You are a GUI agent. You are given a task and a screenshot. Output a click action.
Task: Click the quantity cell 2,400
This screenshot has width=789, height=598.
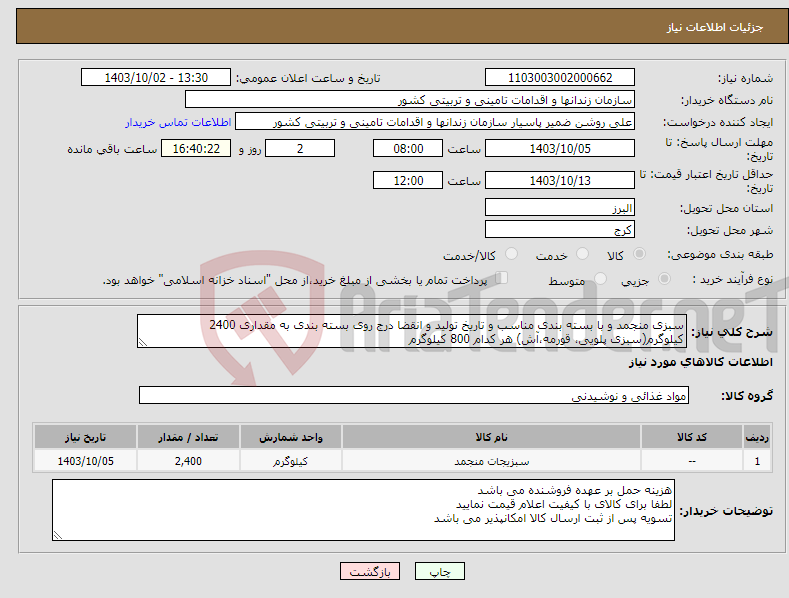pyautogui.click(x=188, y=461)
